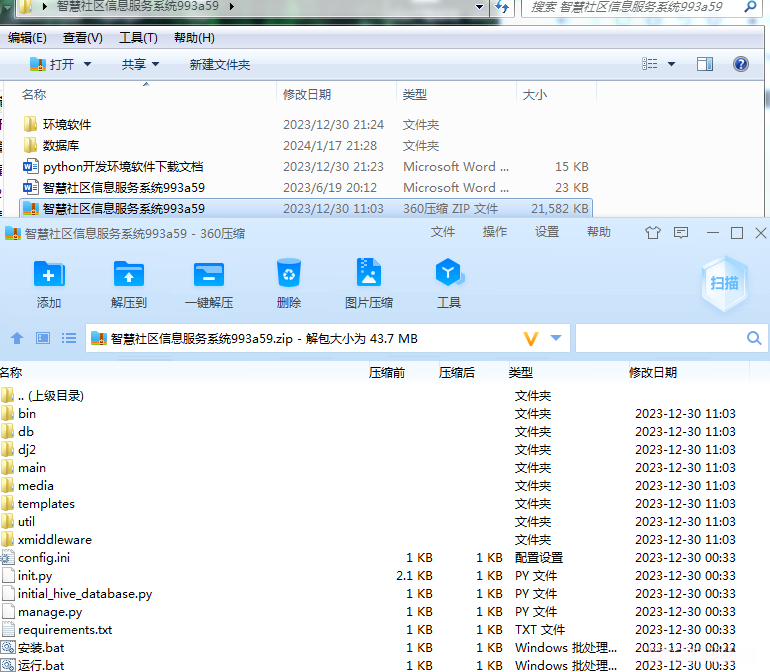
Task: Switch to the list view mode button in 360压缩
Action: pos(69,338)
